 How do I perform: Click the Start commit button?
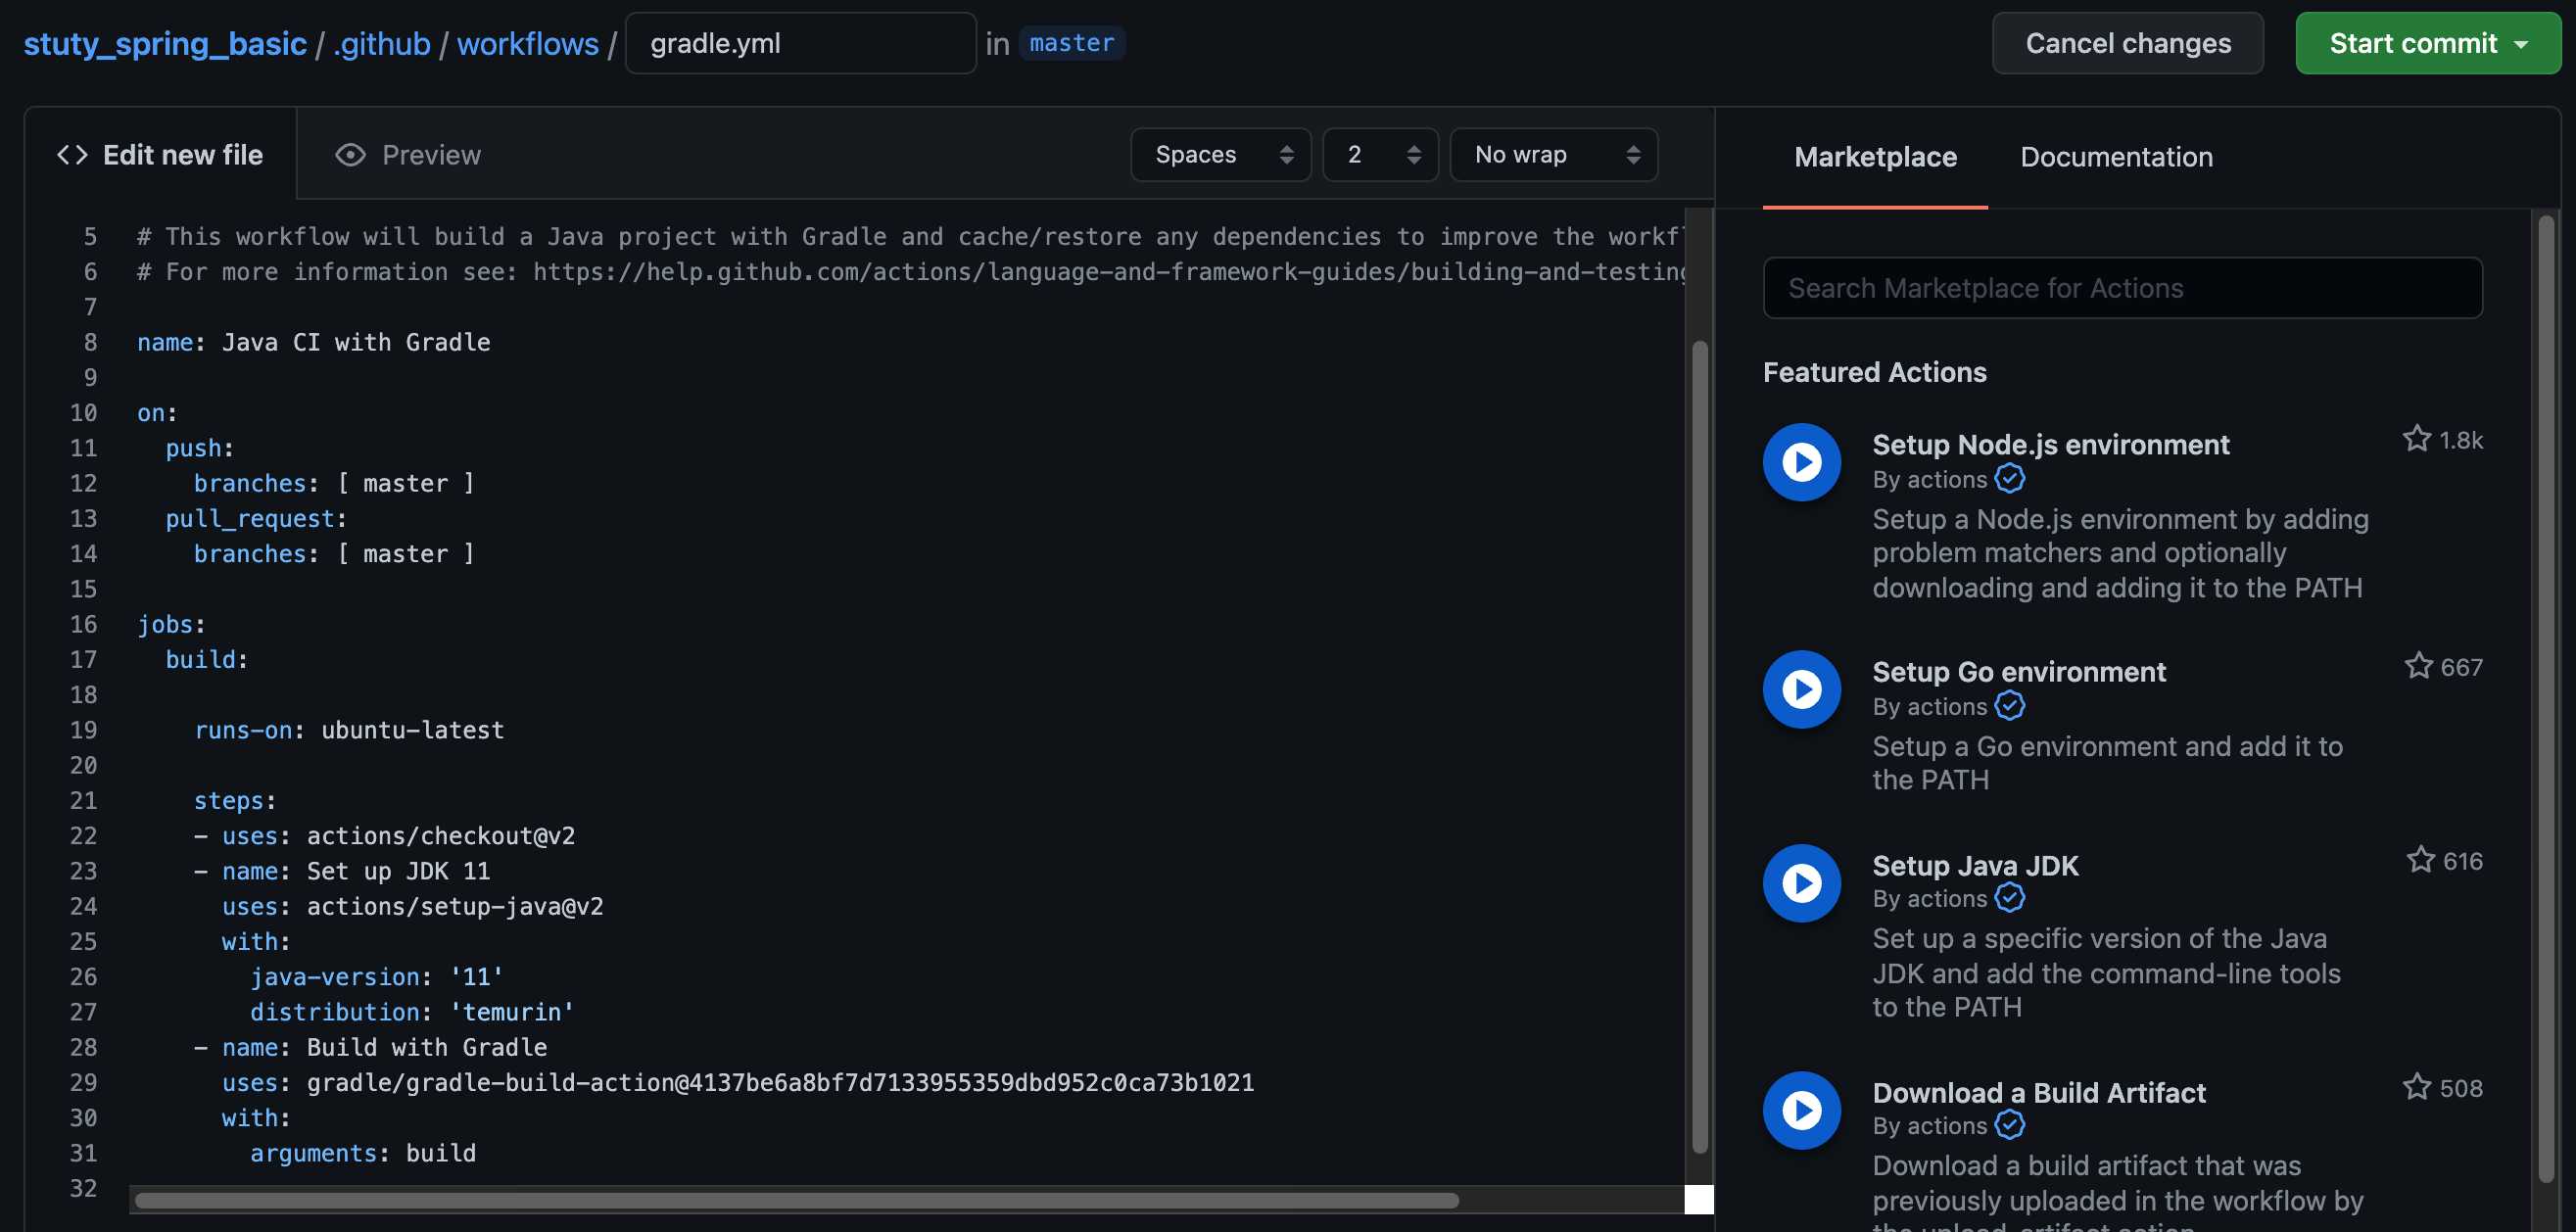pyautogui.click(x=2426, y=44)
